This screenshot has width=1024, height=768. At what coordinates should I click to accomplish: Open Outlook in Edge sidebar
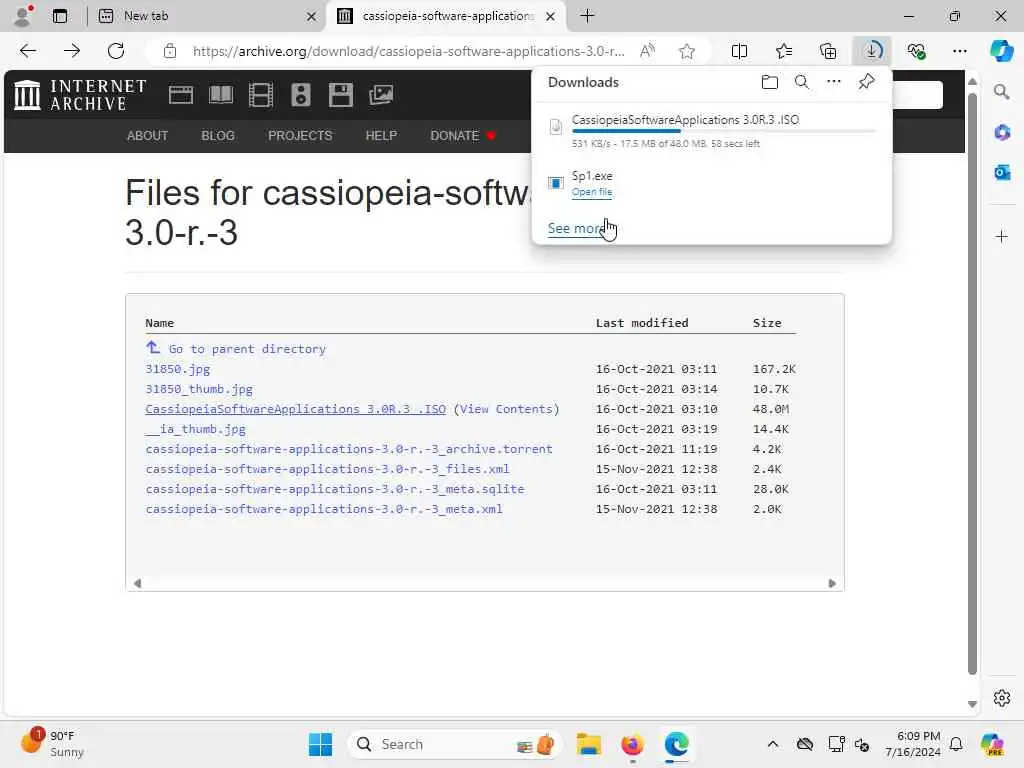[1002, 172]
